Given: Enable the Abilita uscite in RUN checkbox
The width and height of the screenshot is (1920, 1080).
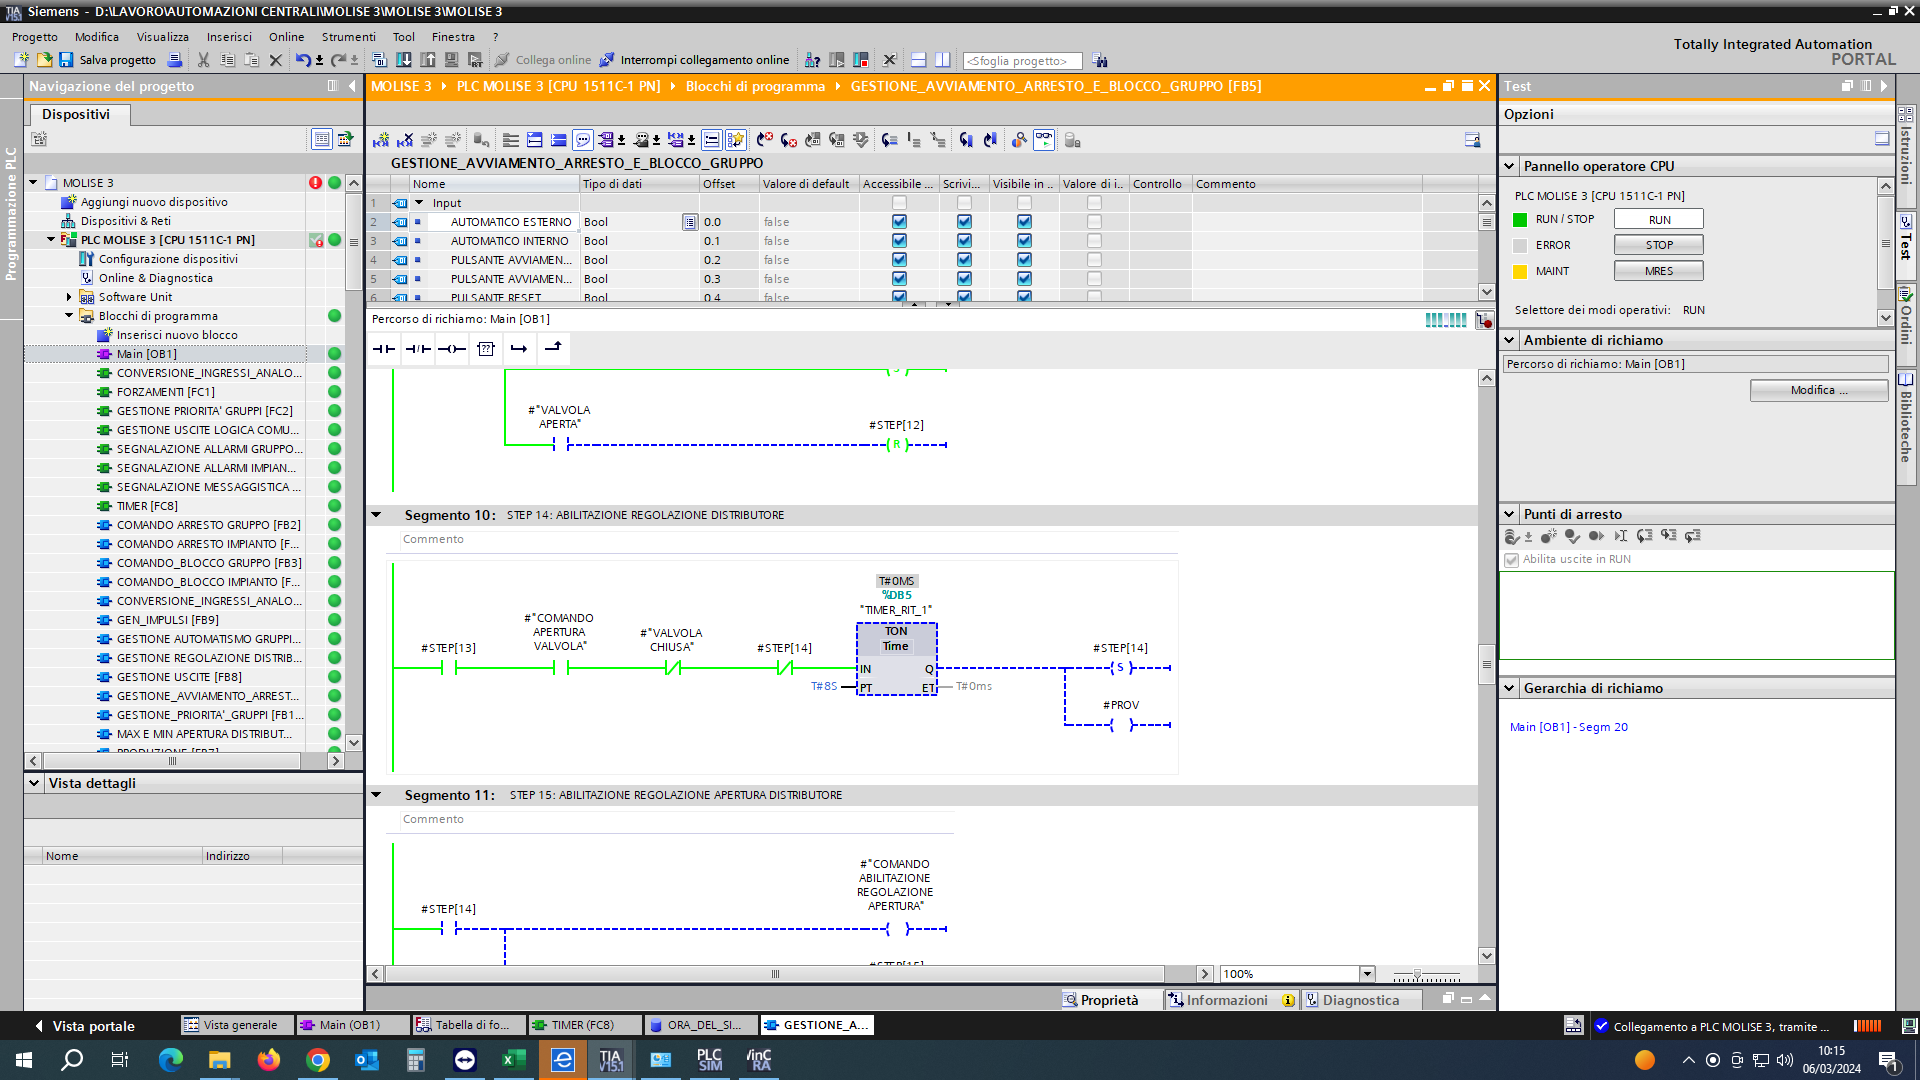Looking at the screenshot, I should pyautogui.click(x=1512, y=560).
